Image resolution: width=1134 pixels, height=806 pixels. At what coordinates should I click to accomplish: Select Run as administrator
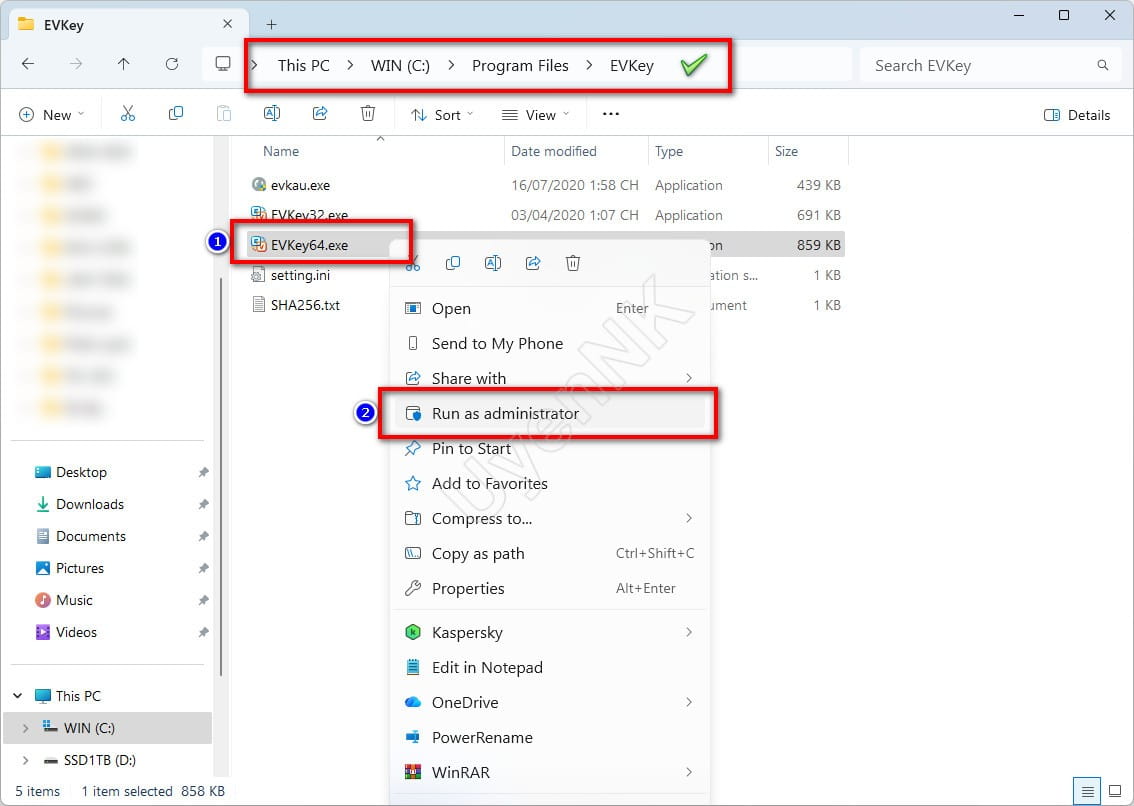550,413
